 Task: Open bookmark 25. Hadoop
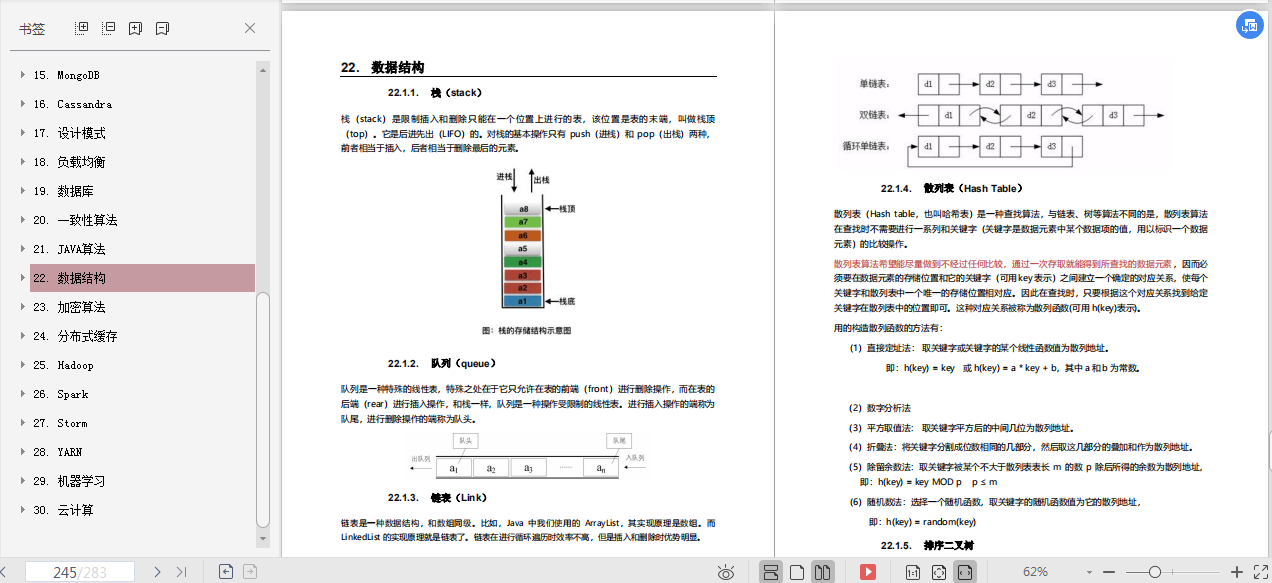click(x=63, y=365)
